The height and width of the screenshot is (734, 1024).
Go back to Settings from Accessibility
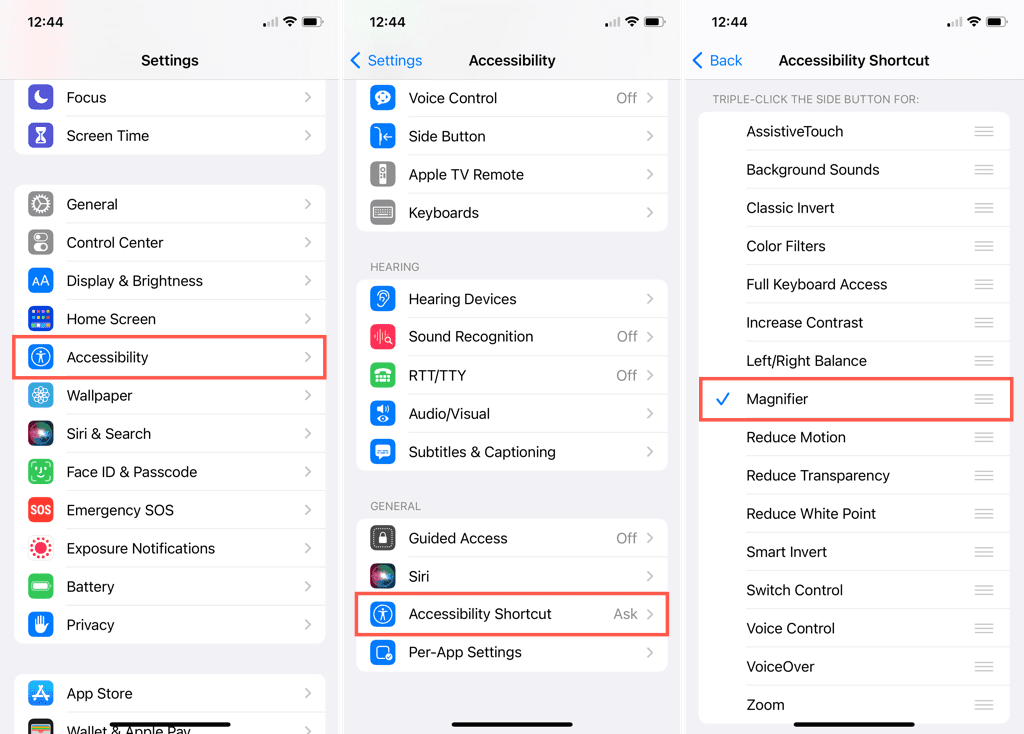pos(387,61)
